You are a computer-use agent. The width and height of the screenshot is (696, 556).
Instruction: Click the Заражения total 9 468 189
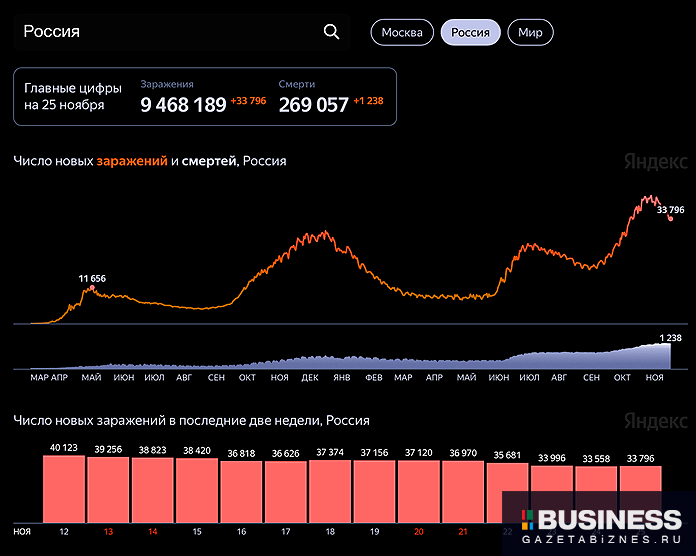tap(183, 105)
